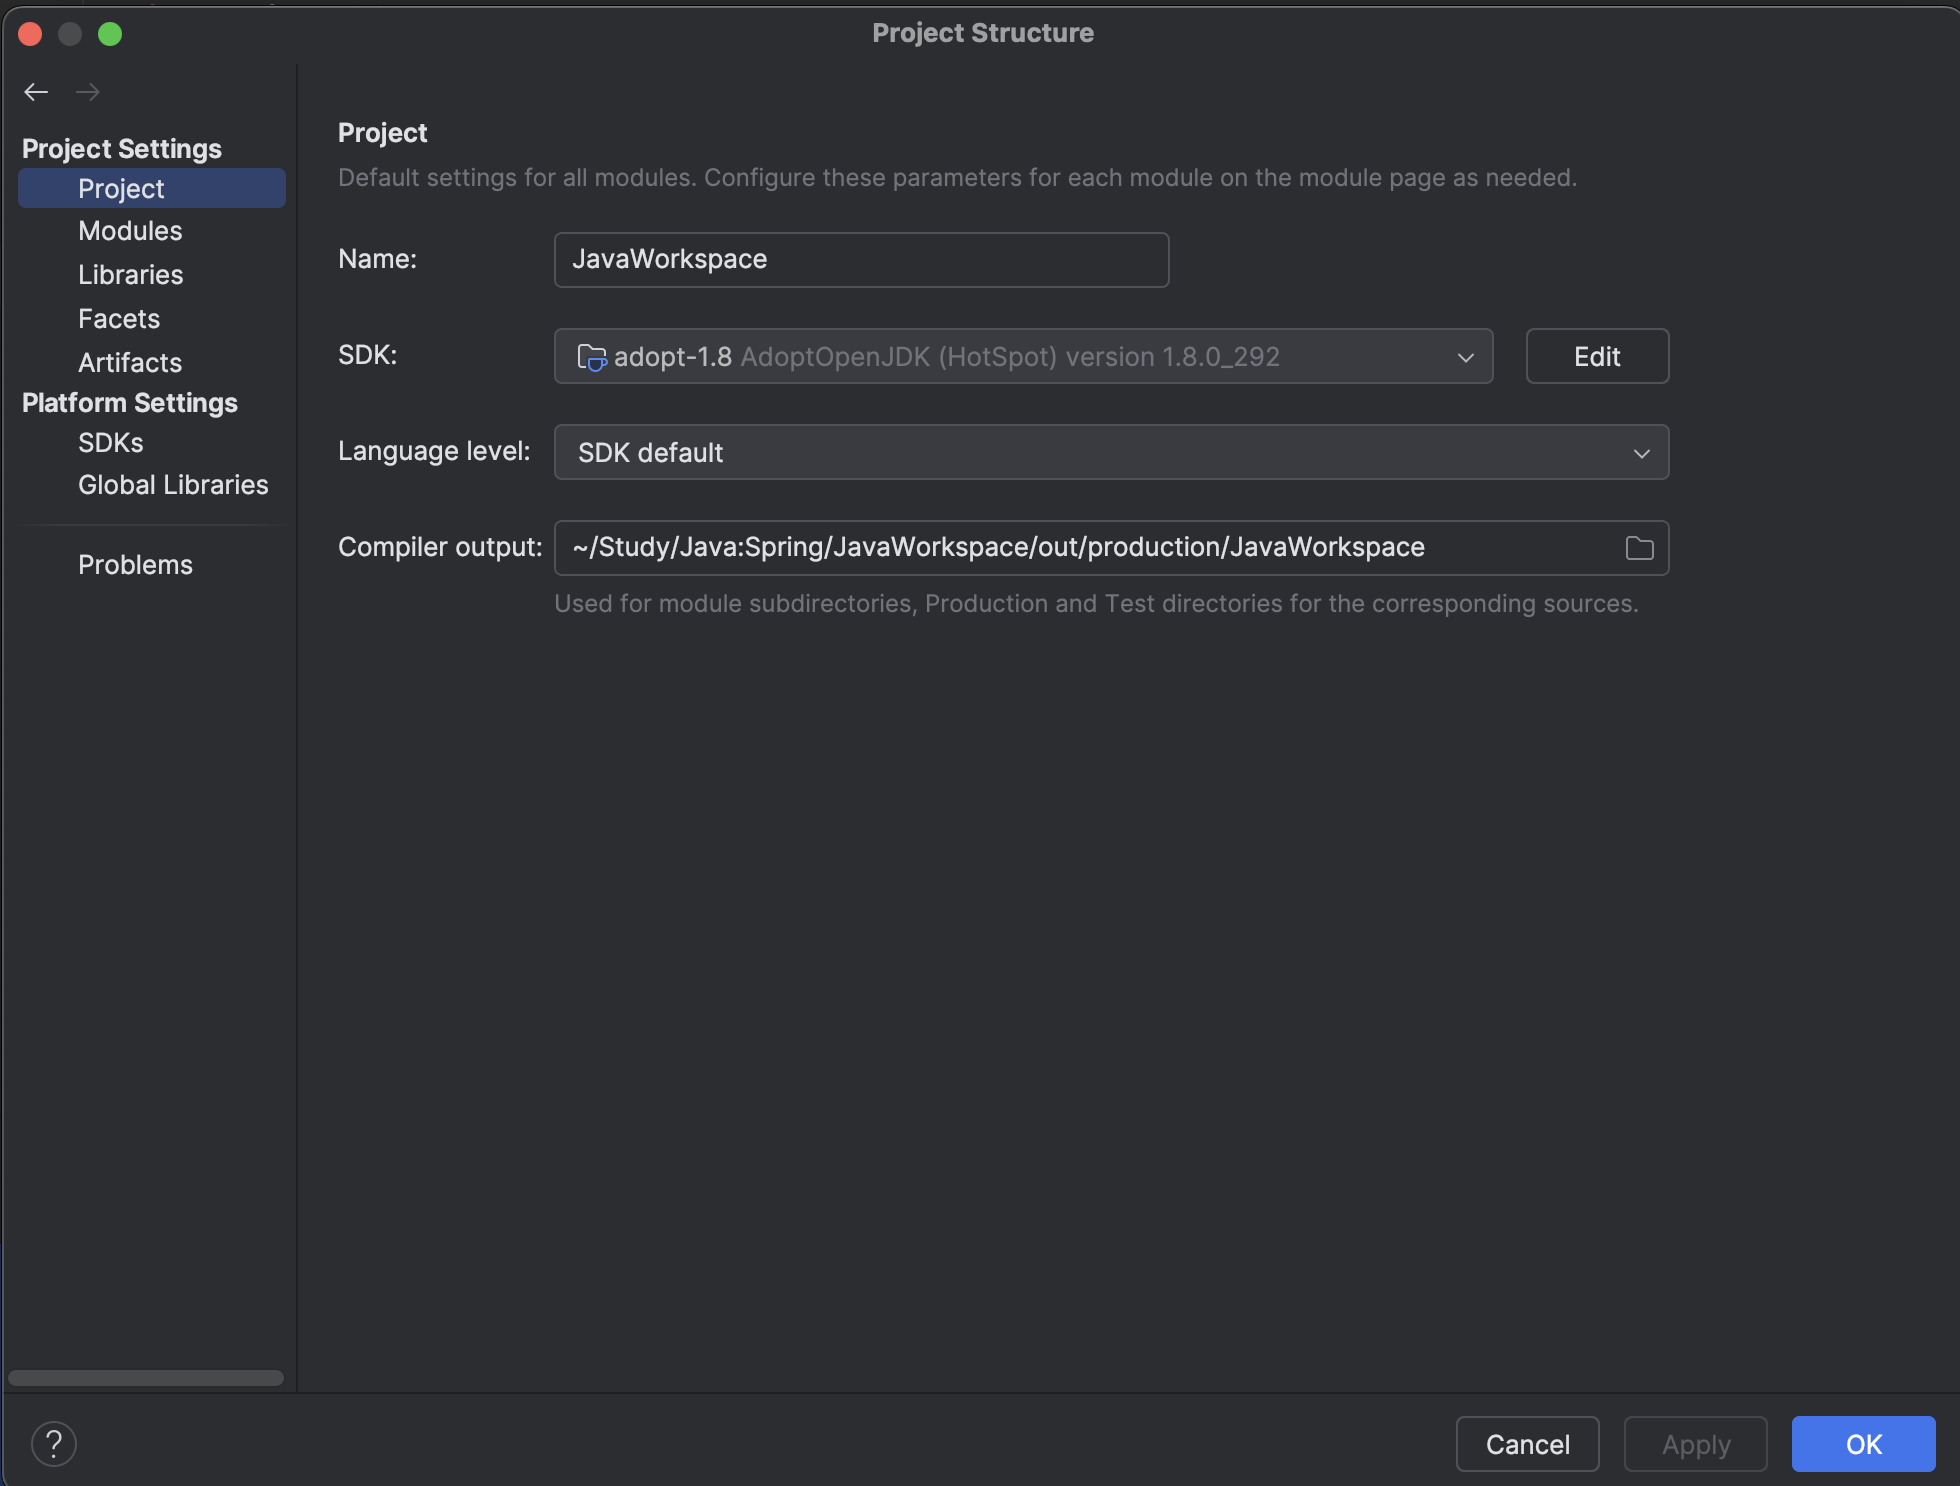Click the Language level label
The width and height of the screenshot is (1960, 1486).
434,451
